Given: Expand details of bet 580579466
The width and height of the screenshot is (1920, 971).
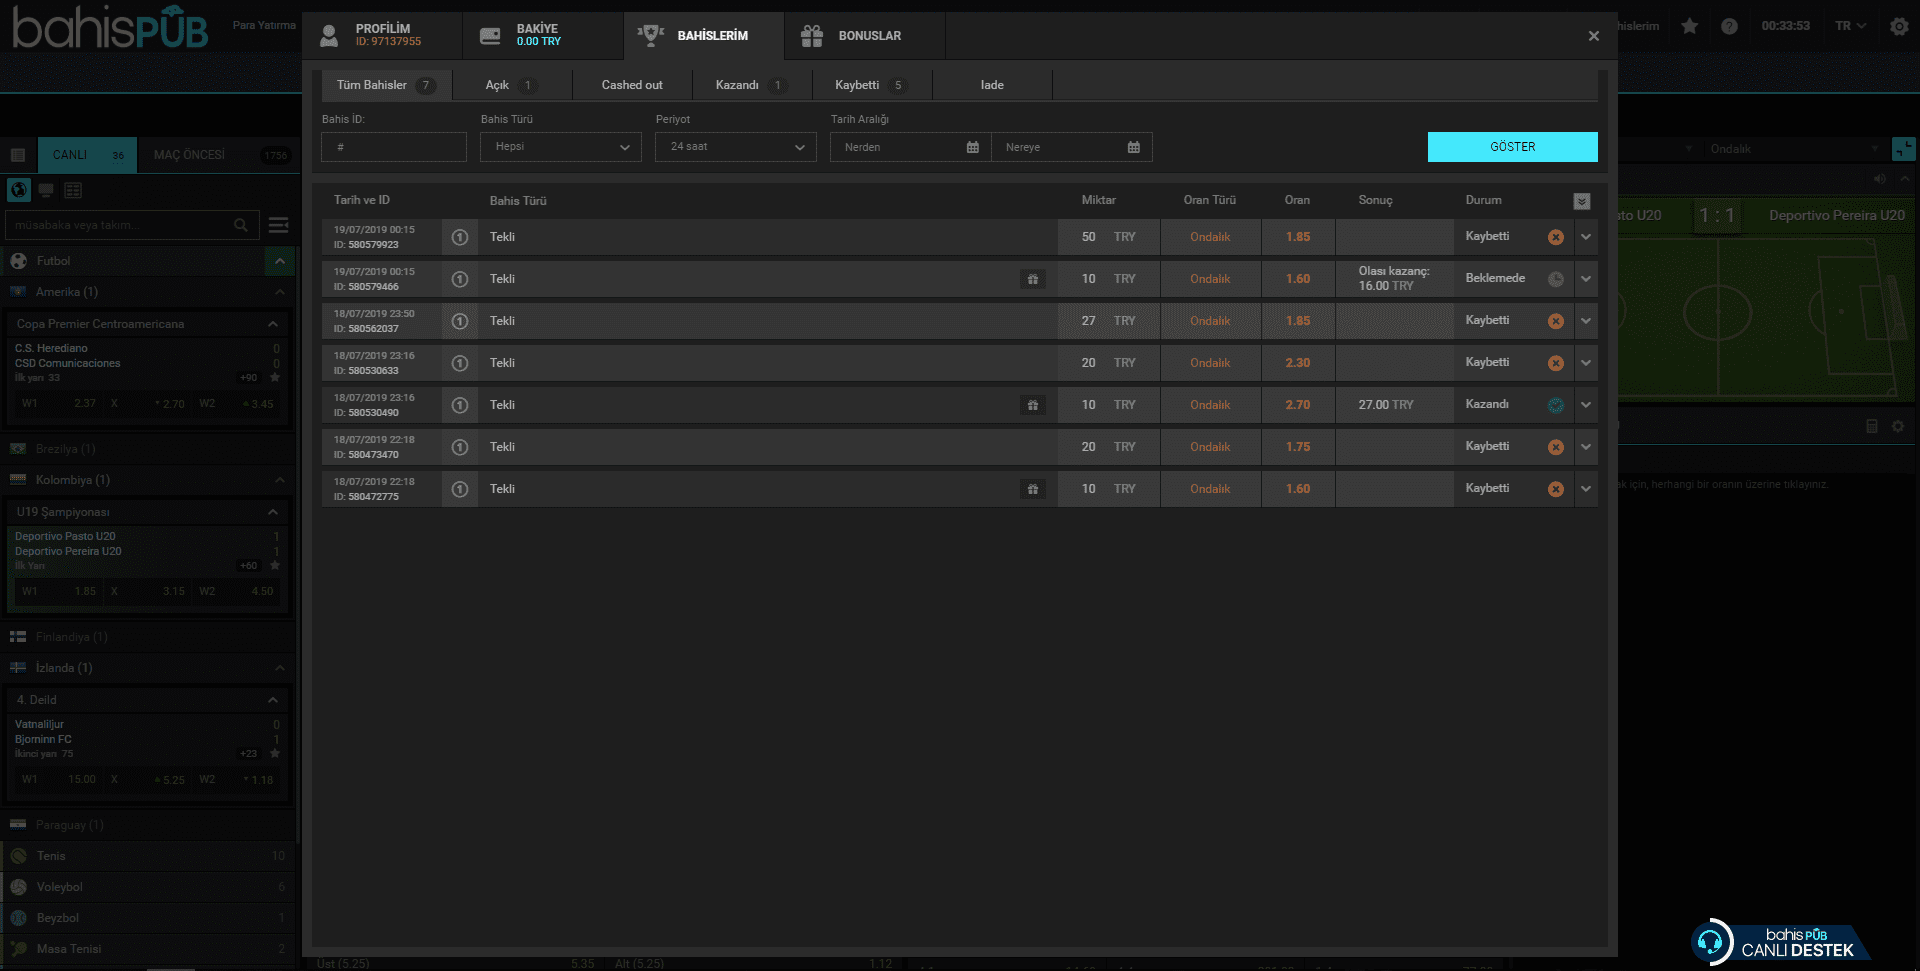Looking at the screenshot, I should (1586, 279).
